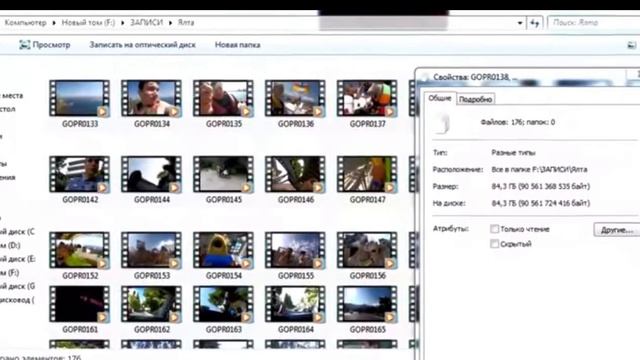The width and height of the screenshot is (640, 360).
Task: Click the refresh button beside address bar
Action: tap(535, 23)
